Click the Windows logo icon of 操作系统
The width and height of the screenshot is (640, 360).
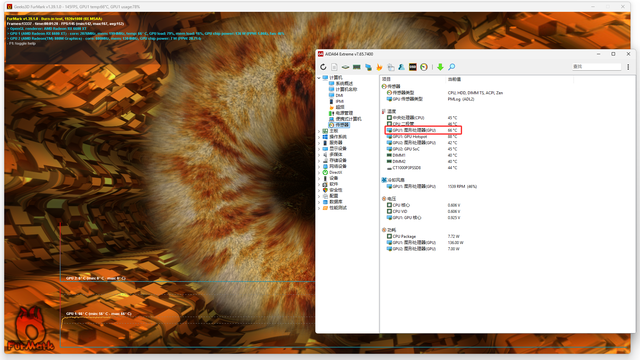325,137
